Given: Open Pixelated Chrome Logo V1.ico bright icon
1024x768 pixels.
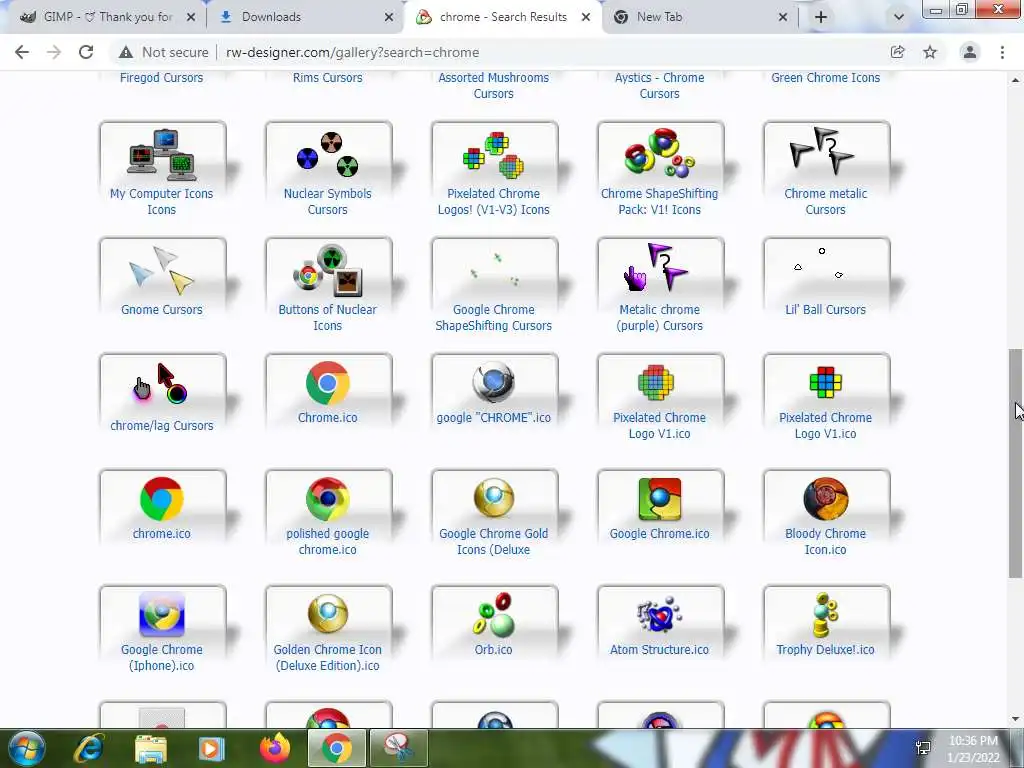Looking at the screenshot, I should [x=826, y=383].
